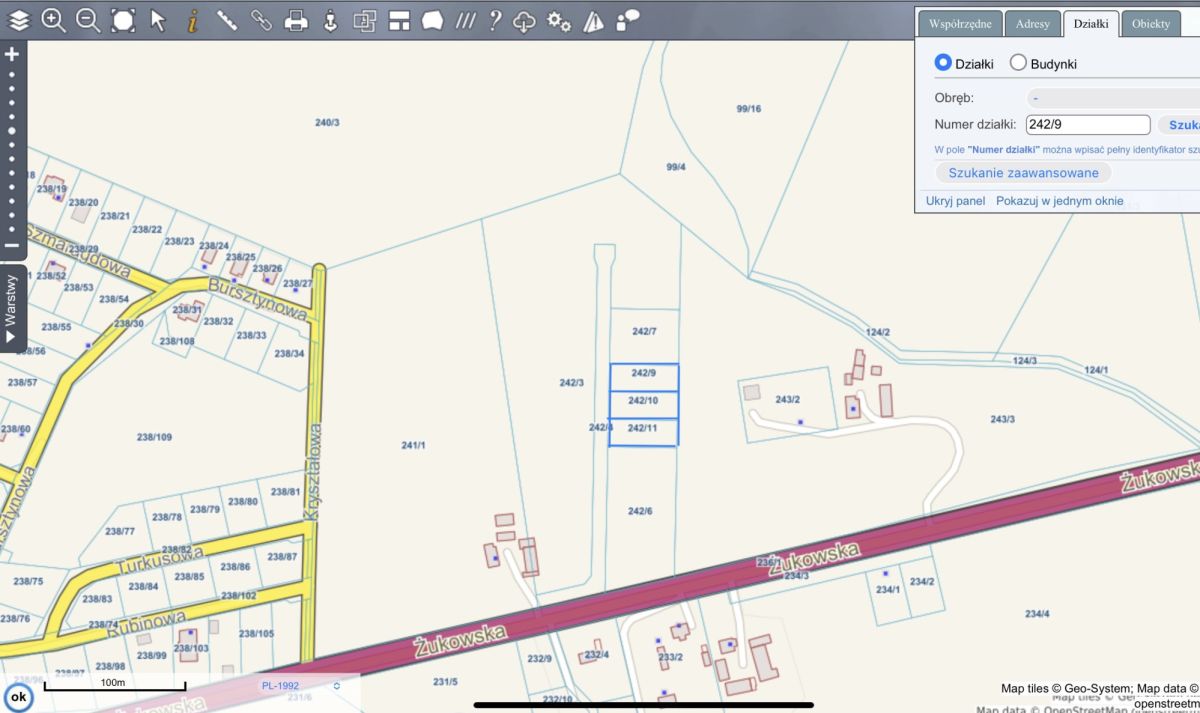Click the plus on the zoom slider
Viewport: 1200px width, 713px height.
12,54
